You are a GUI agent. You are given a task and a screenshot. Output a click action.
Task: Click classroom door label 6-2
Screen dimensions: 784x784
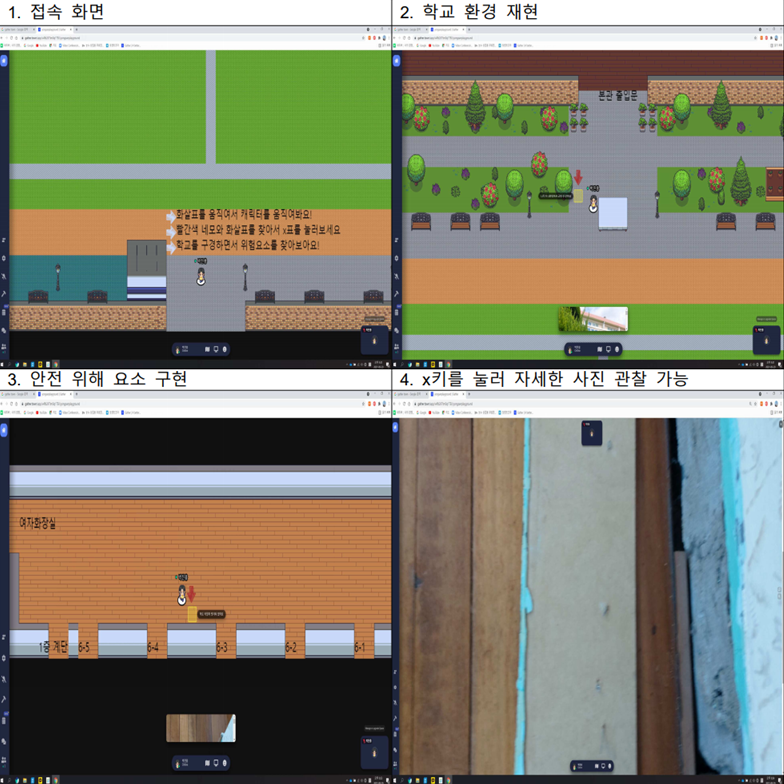(x=291, y=648)
